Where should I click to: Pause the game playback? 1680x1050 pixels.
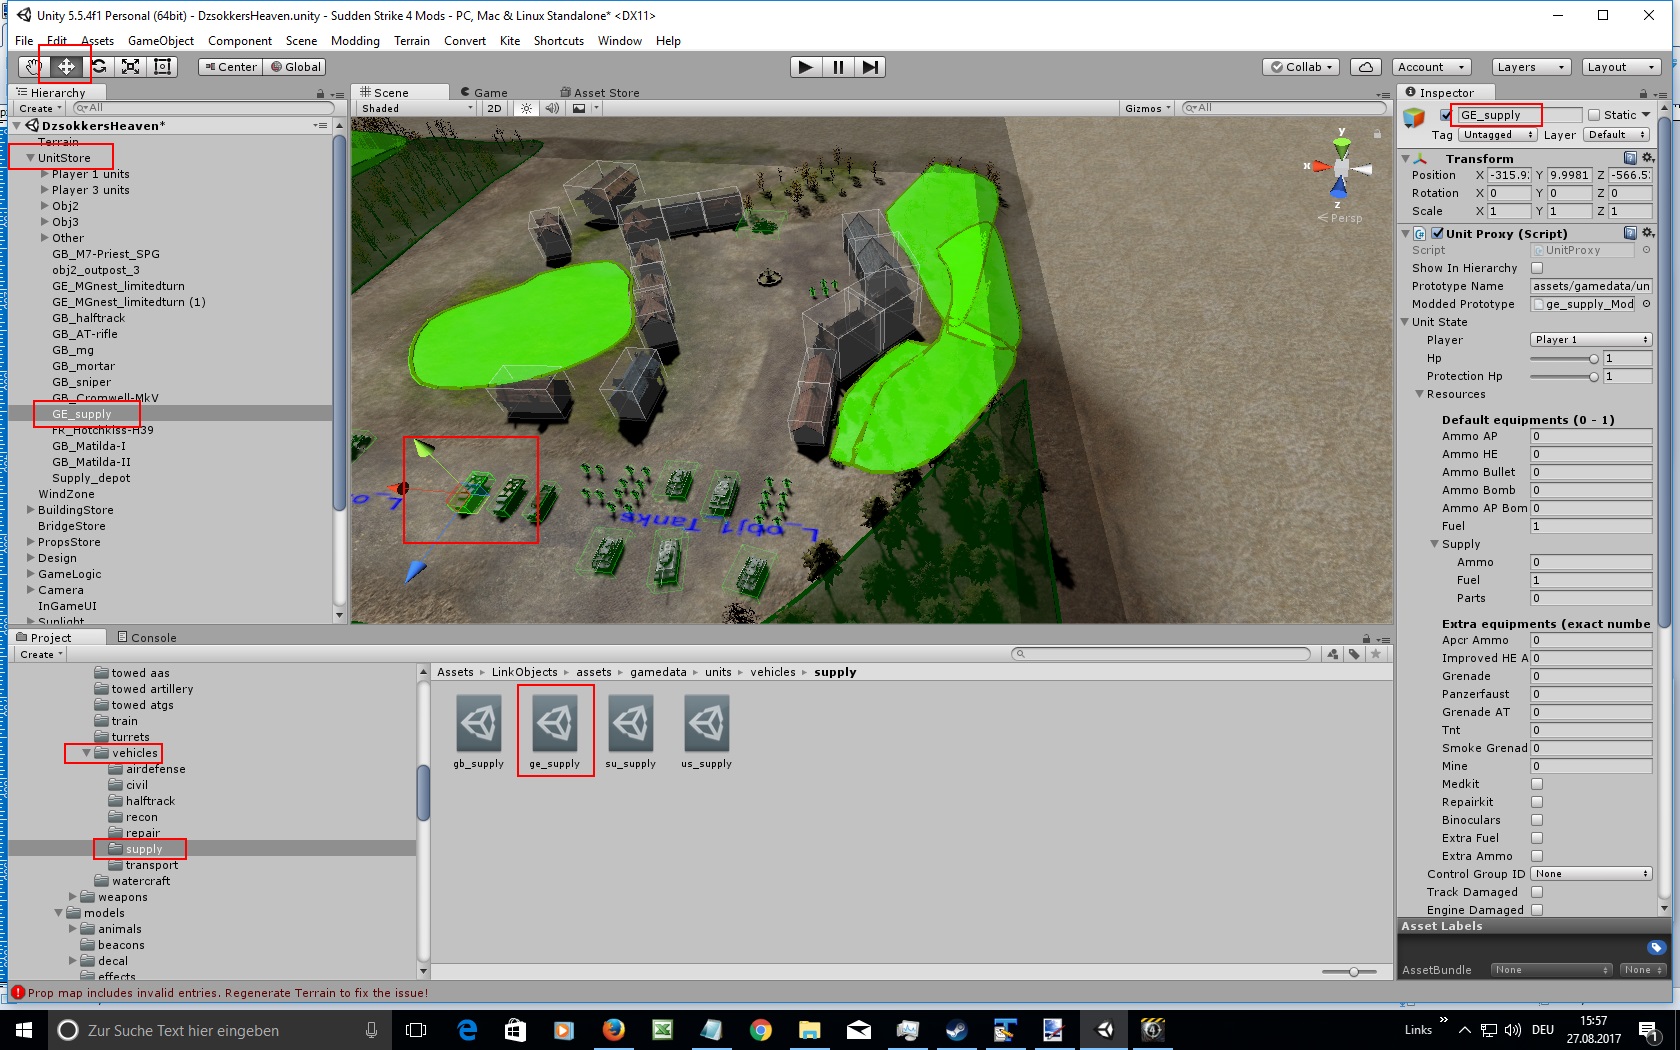pos(838,67)
